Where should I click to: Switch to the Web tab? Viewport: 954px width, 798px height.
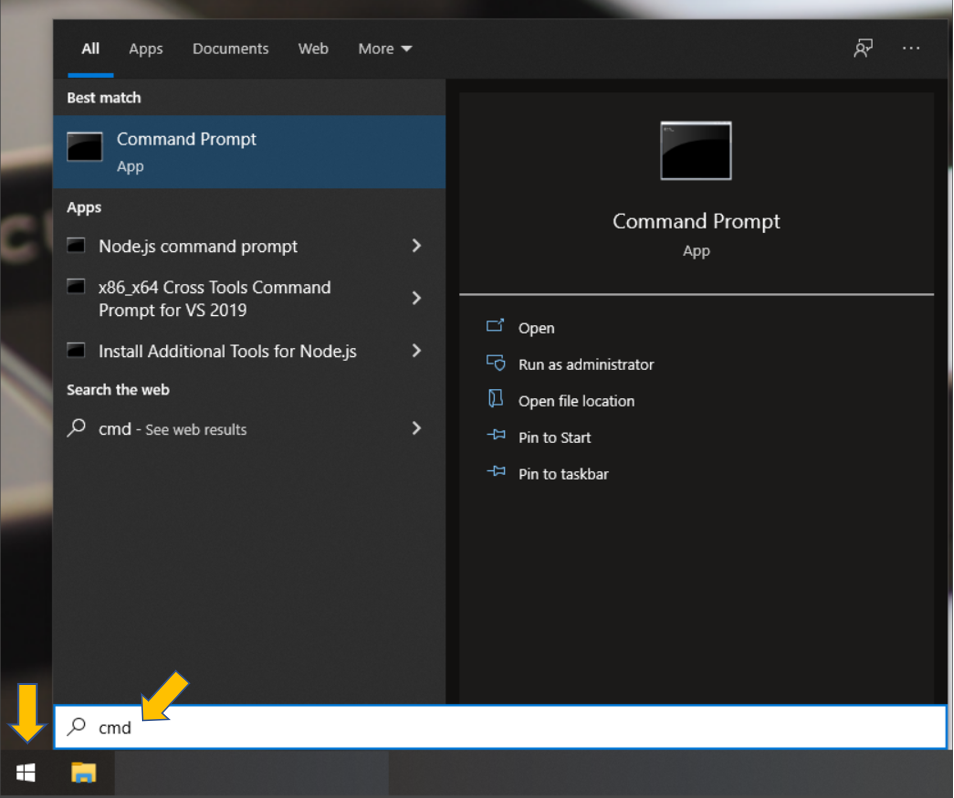313,49
